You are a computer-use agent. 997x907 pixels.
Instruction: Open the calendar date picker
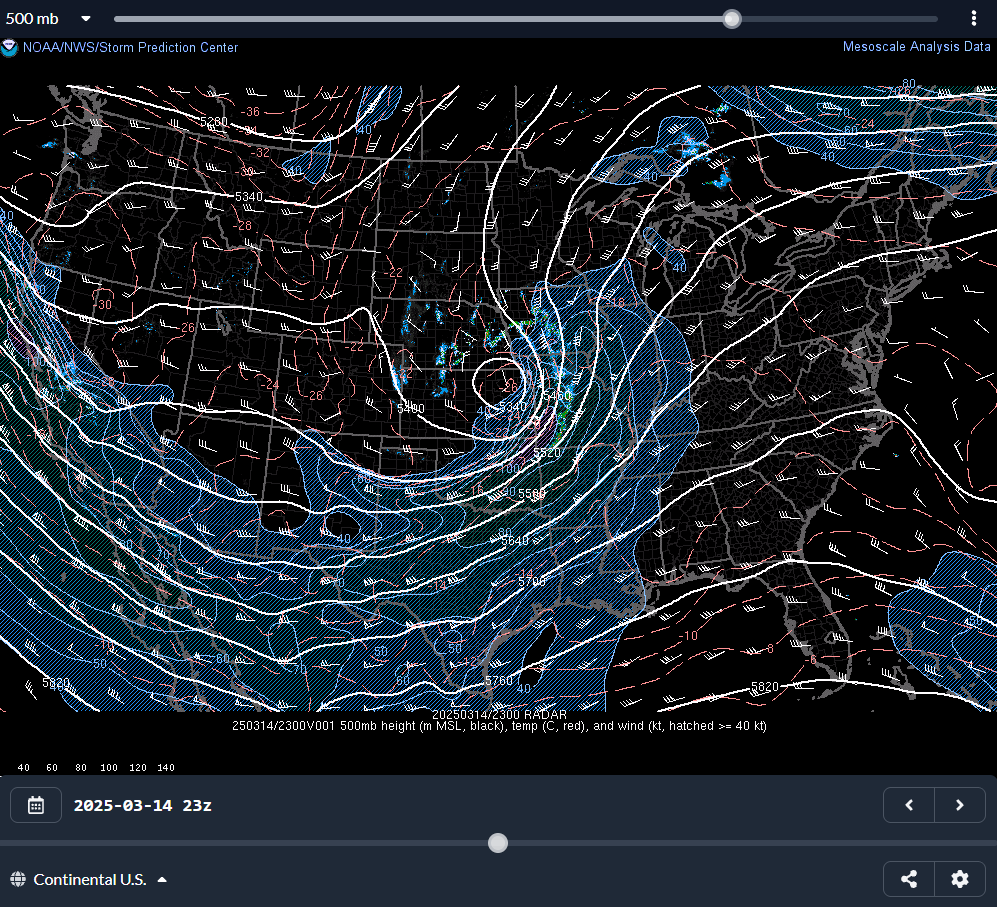tap(36, 805)
